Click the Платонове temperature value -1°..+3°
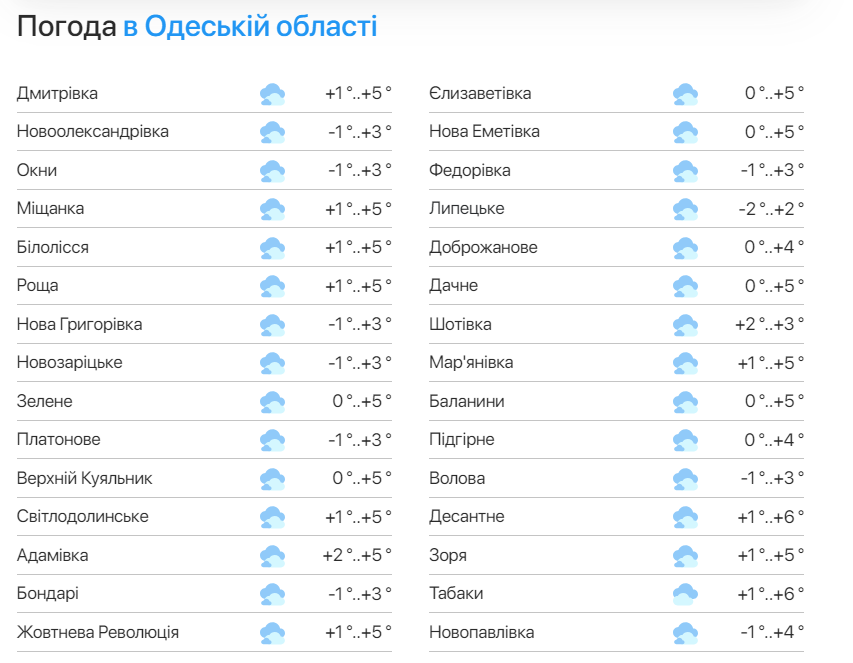853x663 pixels. click(359, 440)
